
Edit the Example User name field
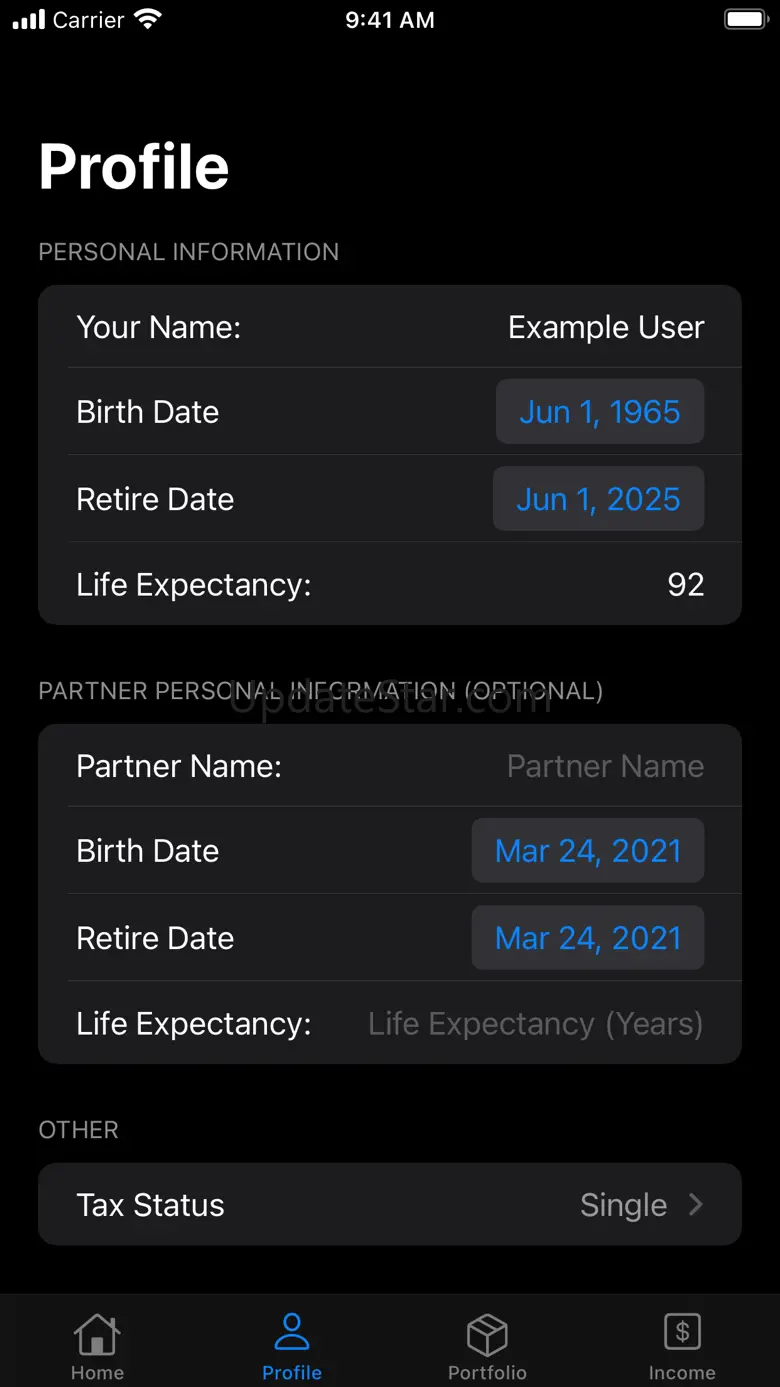click(606, 327)
